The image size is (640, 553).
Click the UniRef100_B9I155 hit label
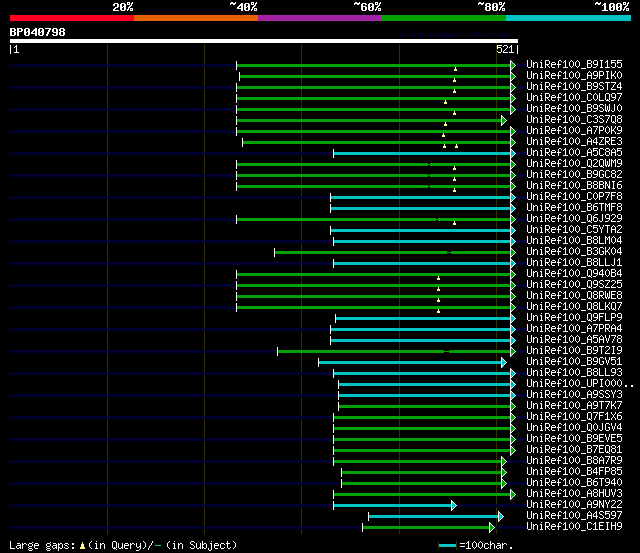574,64
